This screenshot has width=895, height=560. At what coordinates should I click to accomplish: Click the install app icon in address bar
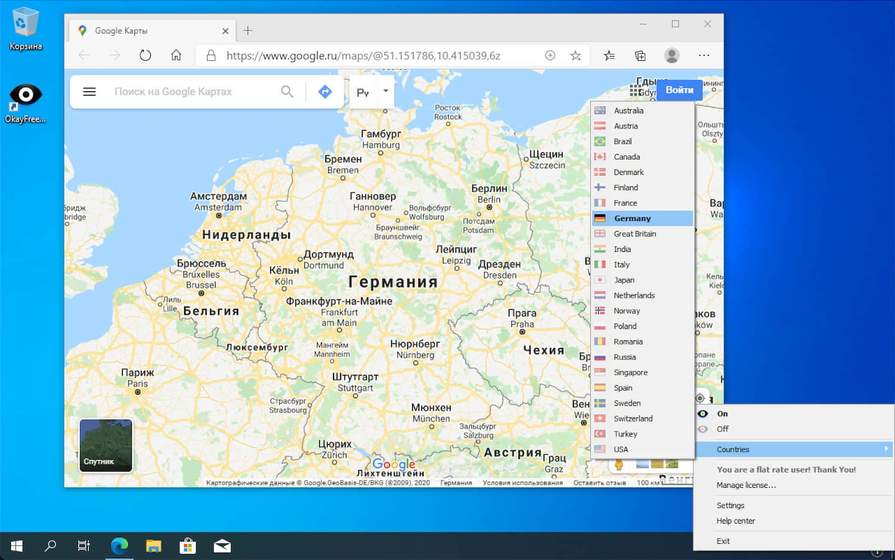pyautogui.click(x=550, y=55)
